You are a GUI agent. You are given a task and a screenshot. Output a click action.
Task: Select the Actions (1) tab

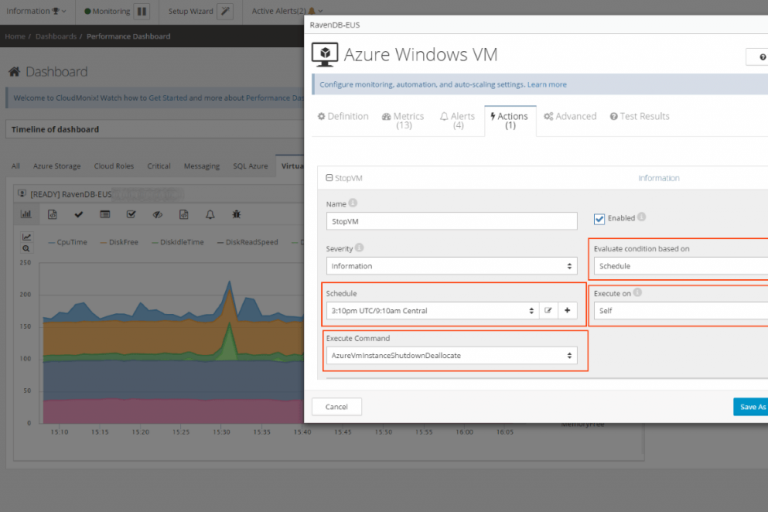click(510, 120)
